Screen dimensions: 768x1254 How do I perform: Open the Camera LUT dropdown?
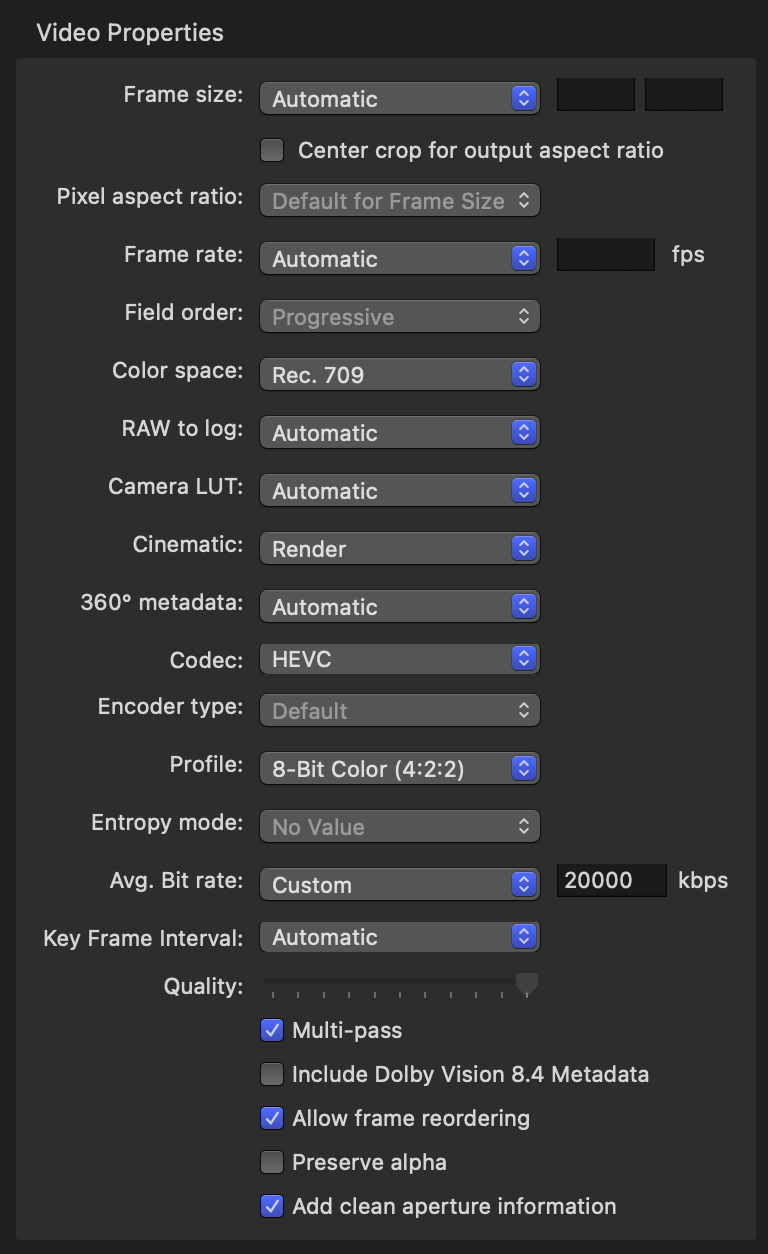point(399,490)
